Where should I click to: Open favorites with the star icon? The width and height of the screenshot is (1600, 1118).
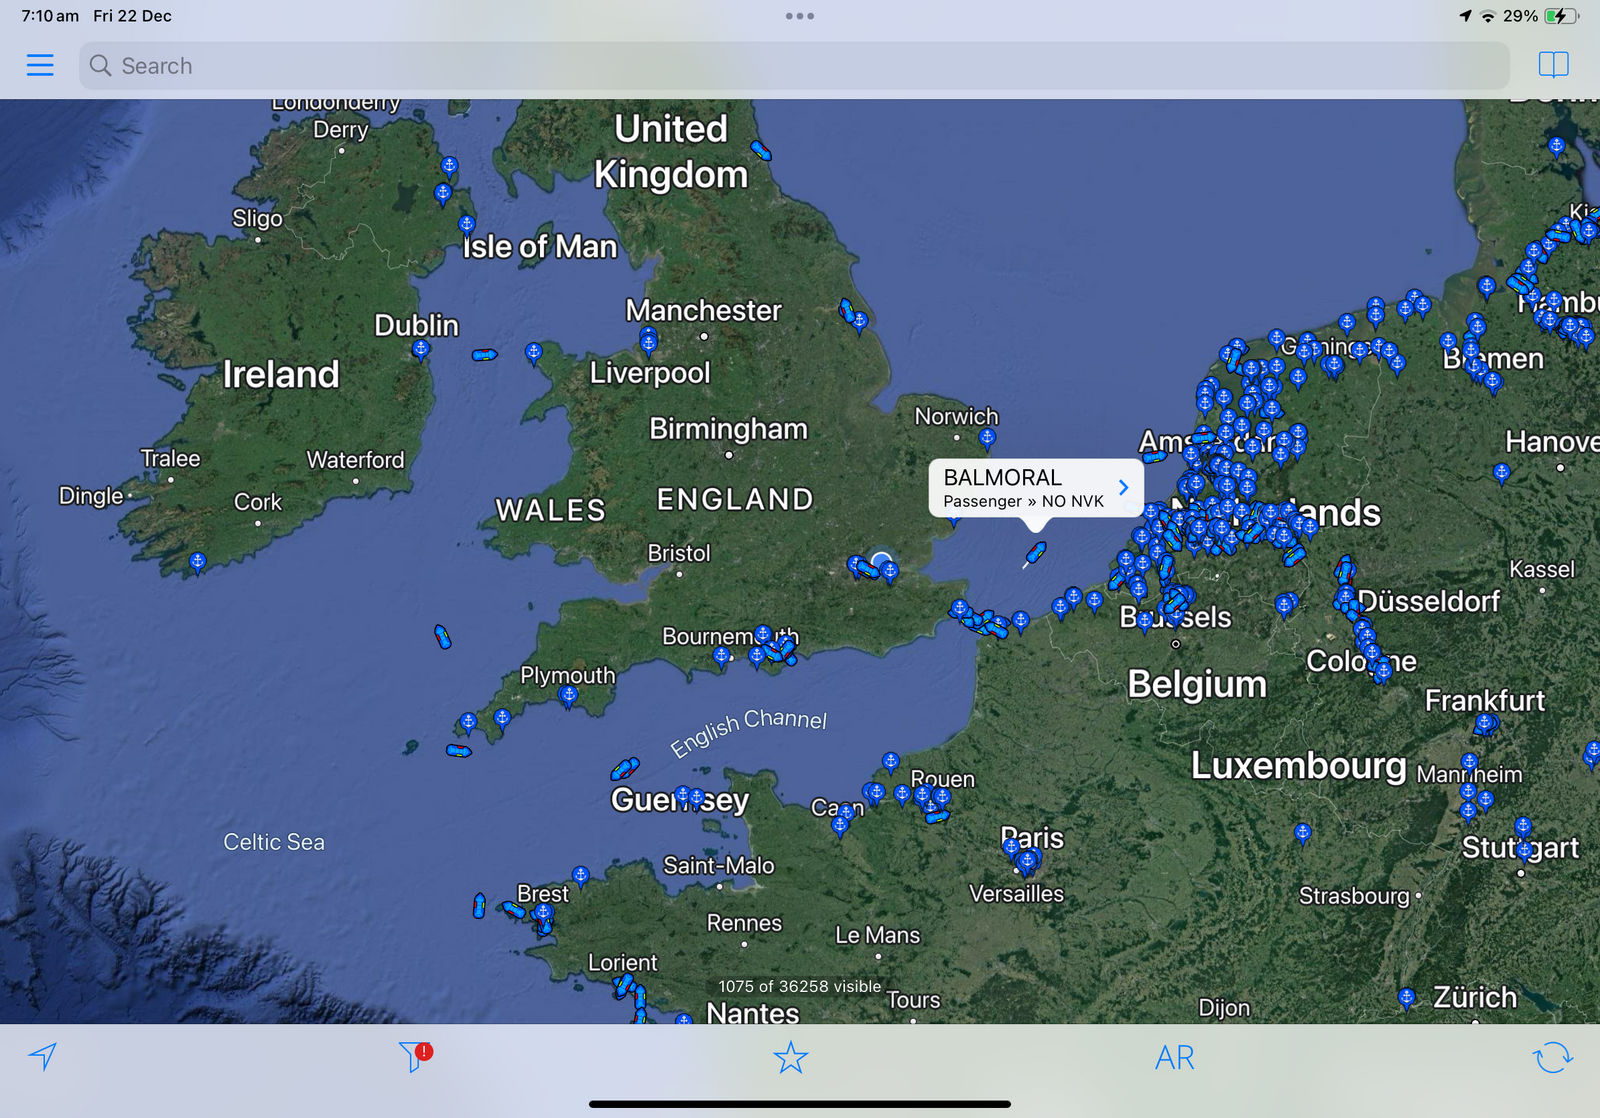[790, 1057]
